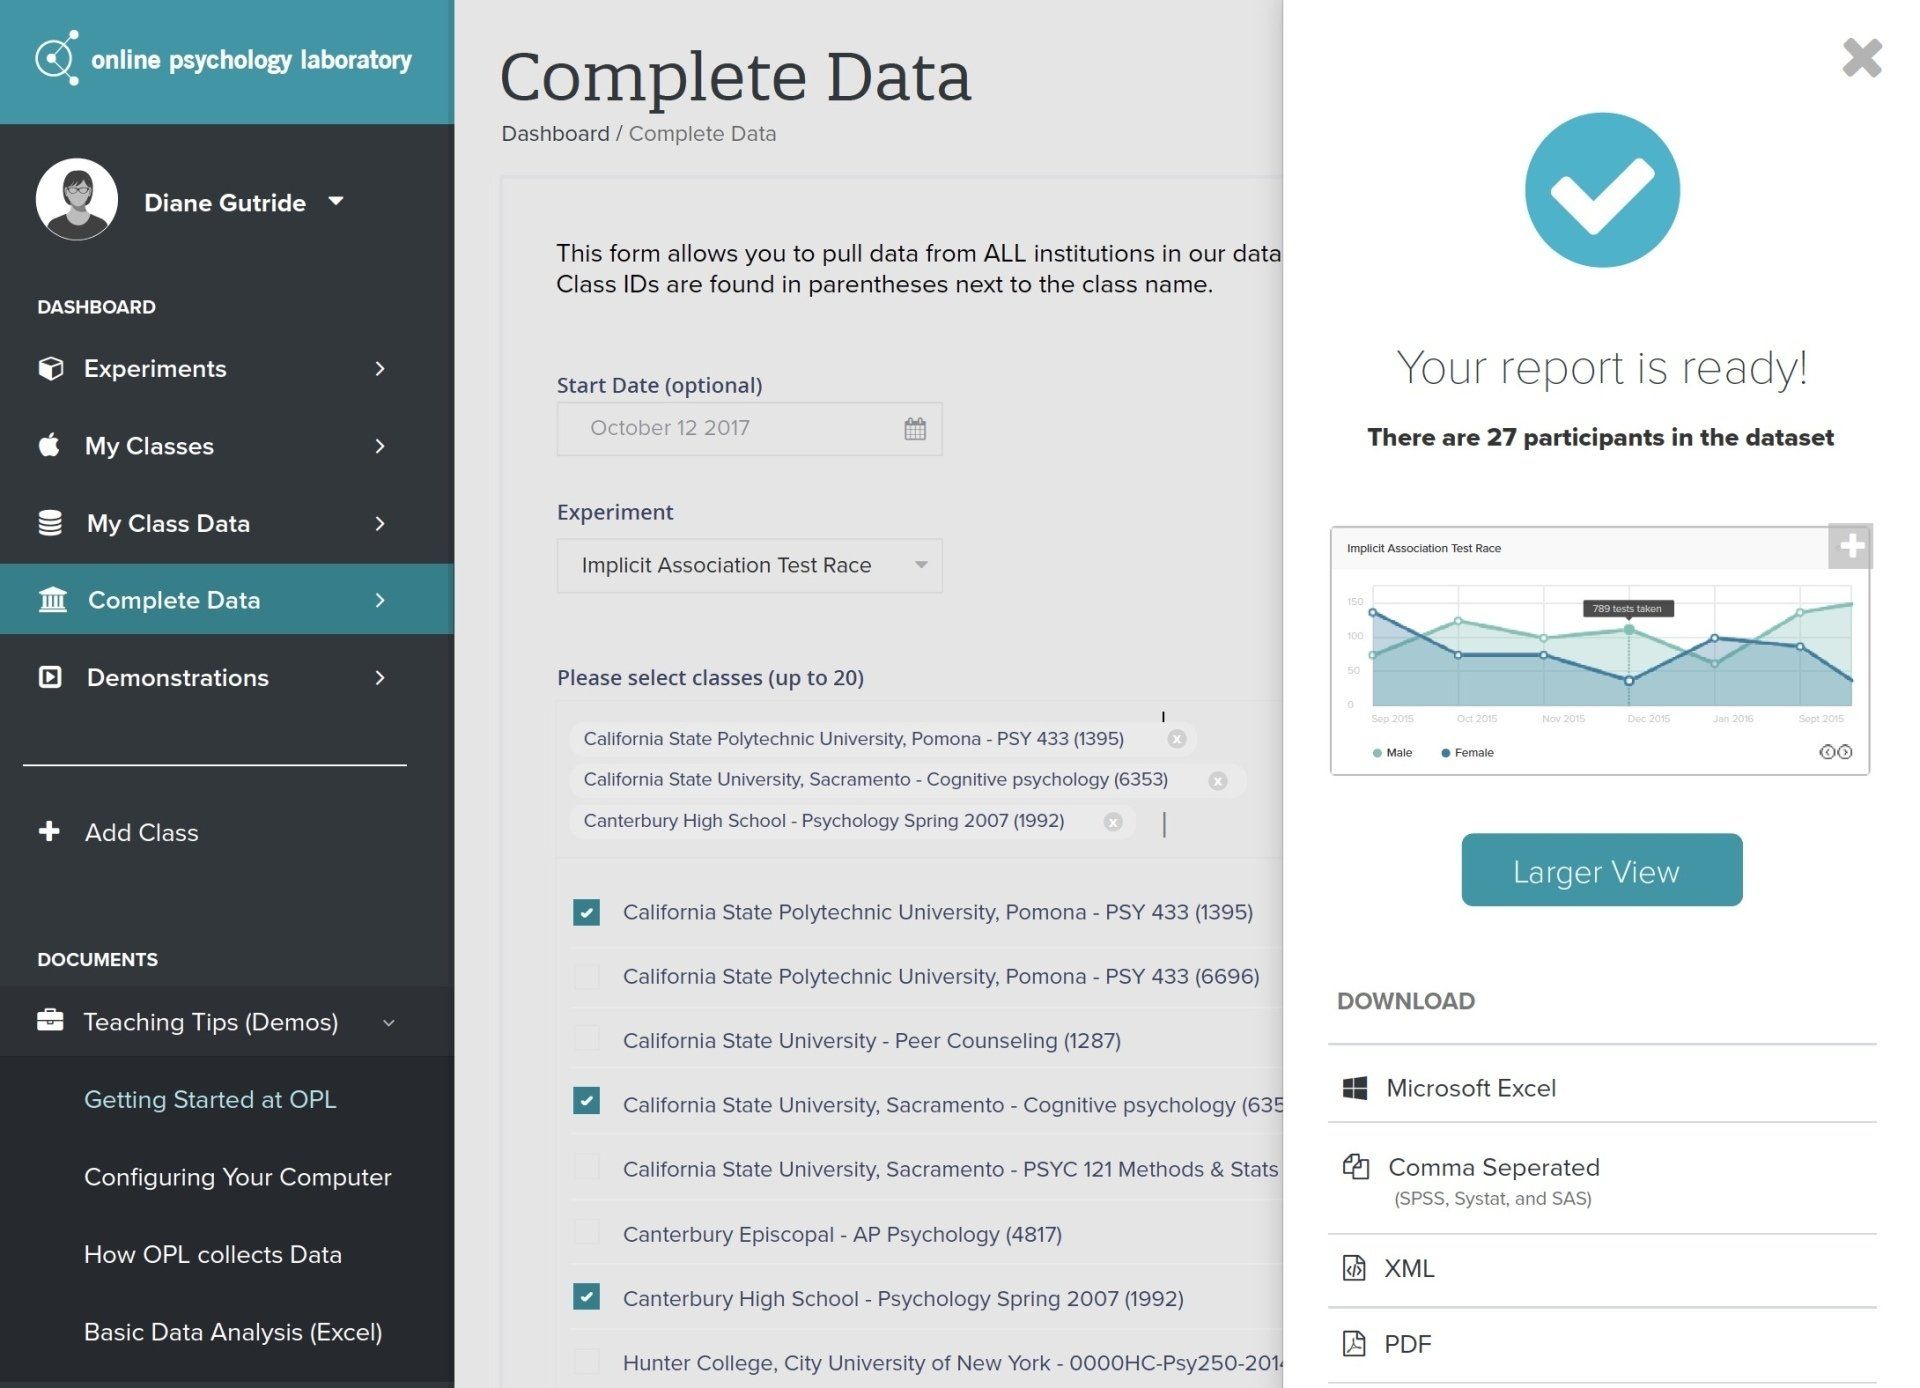1920x1388 pixels.
Task: Open the Start Date calendar picker icon
Action: coord(914,428)
